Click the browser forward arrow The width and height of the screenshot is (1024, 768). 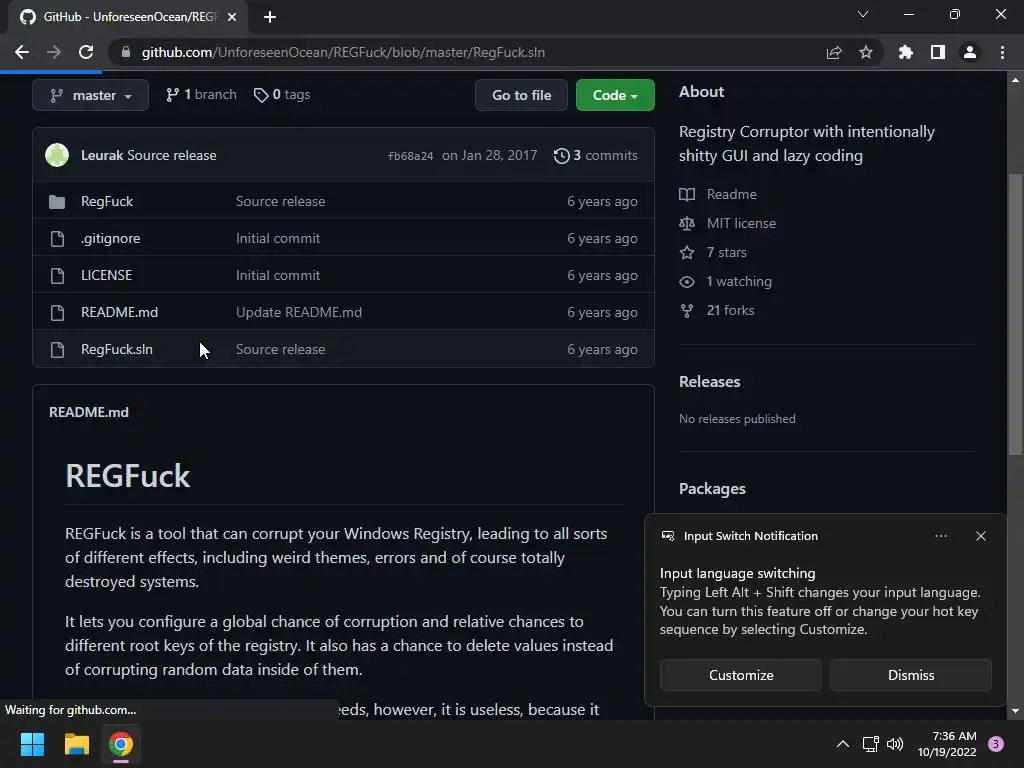click(x=54, y=52)
